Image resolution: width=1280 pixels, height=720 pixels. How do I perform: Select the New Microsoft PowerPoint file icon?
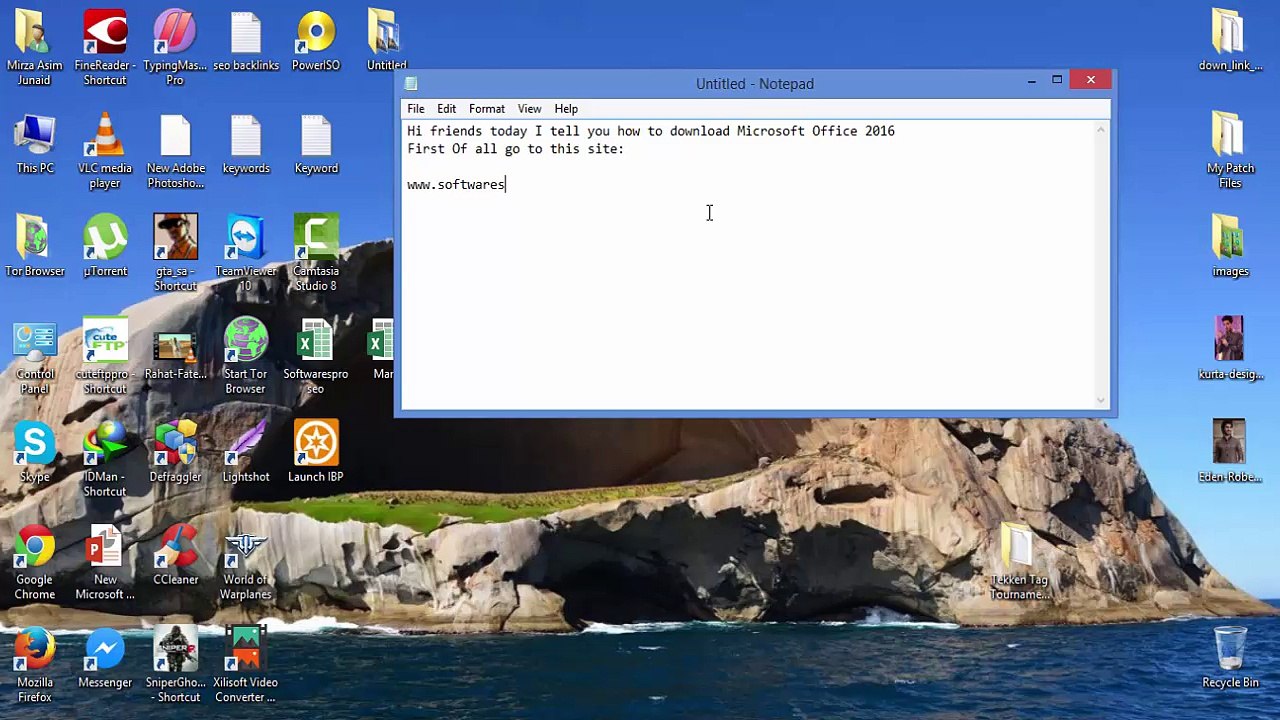click(x=105, y=563)
